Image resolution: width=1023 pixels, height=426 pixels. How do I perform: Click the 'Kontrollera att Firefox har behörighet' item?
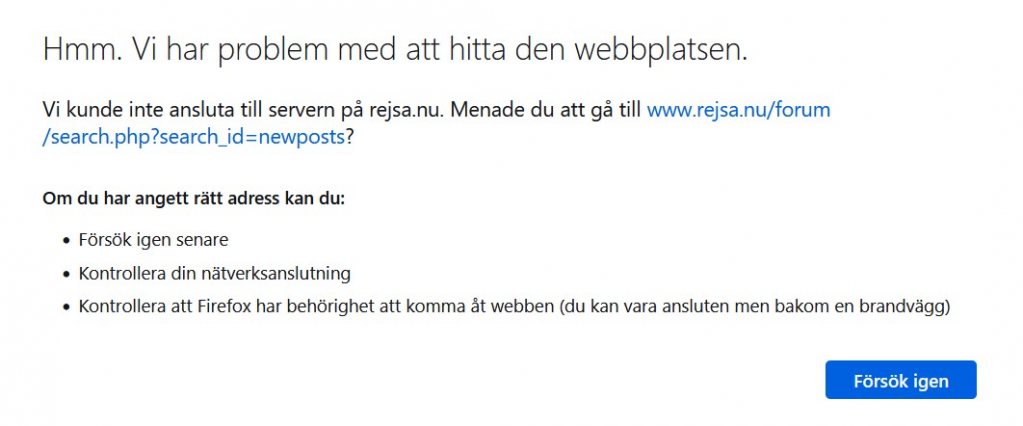(x=514, y=307)
